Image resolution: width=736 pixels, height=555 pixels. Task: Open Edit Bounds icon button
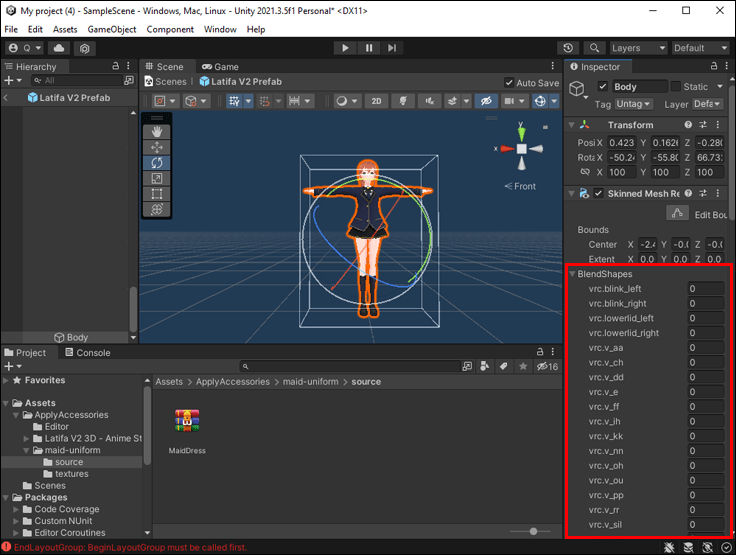point(677,213)
